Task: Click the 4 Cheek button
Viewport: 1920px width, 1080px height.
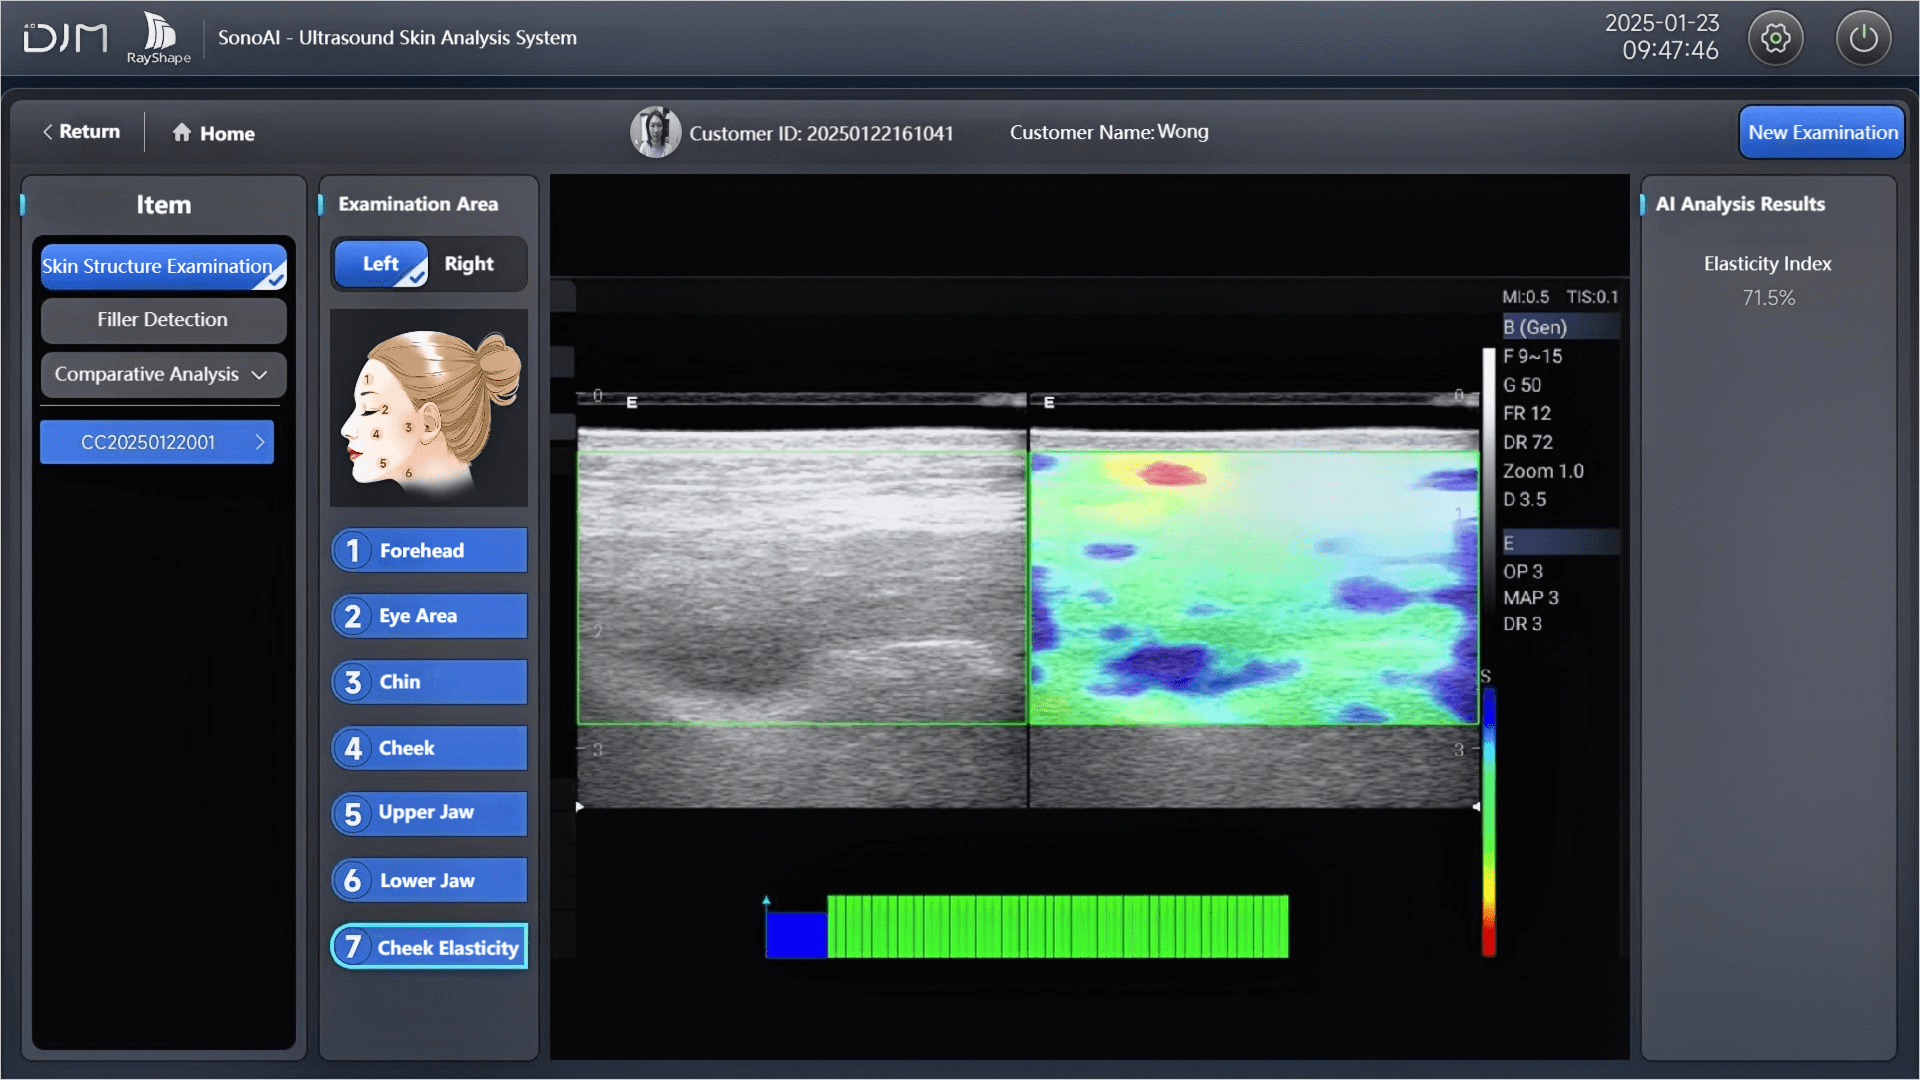Action: pos(429,748)
